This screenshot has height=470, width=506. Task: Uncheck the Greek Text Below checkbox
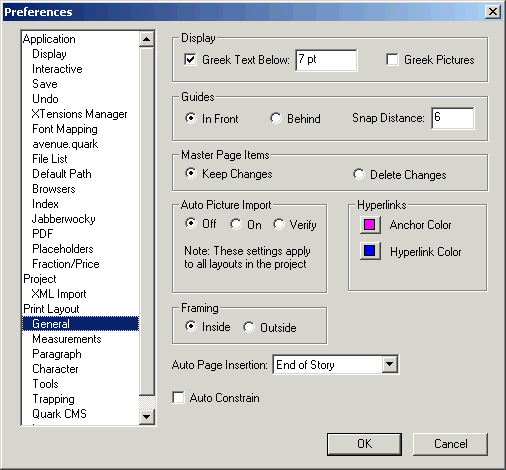[x=190, y=60]
